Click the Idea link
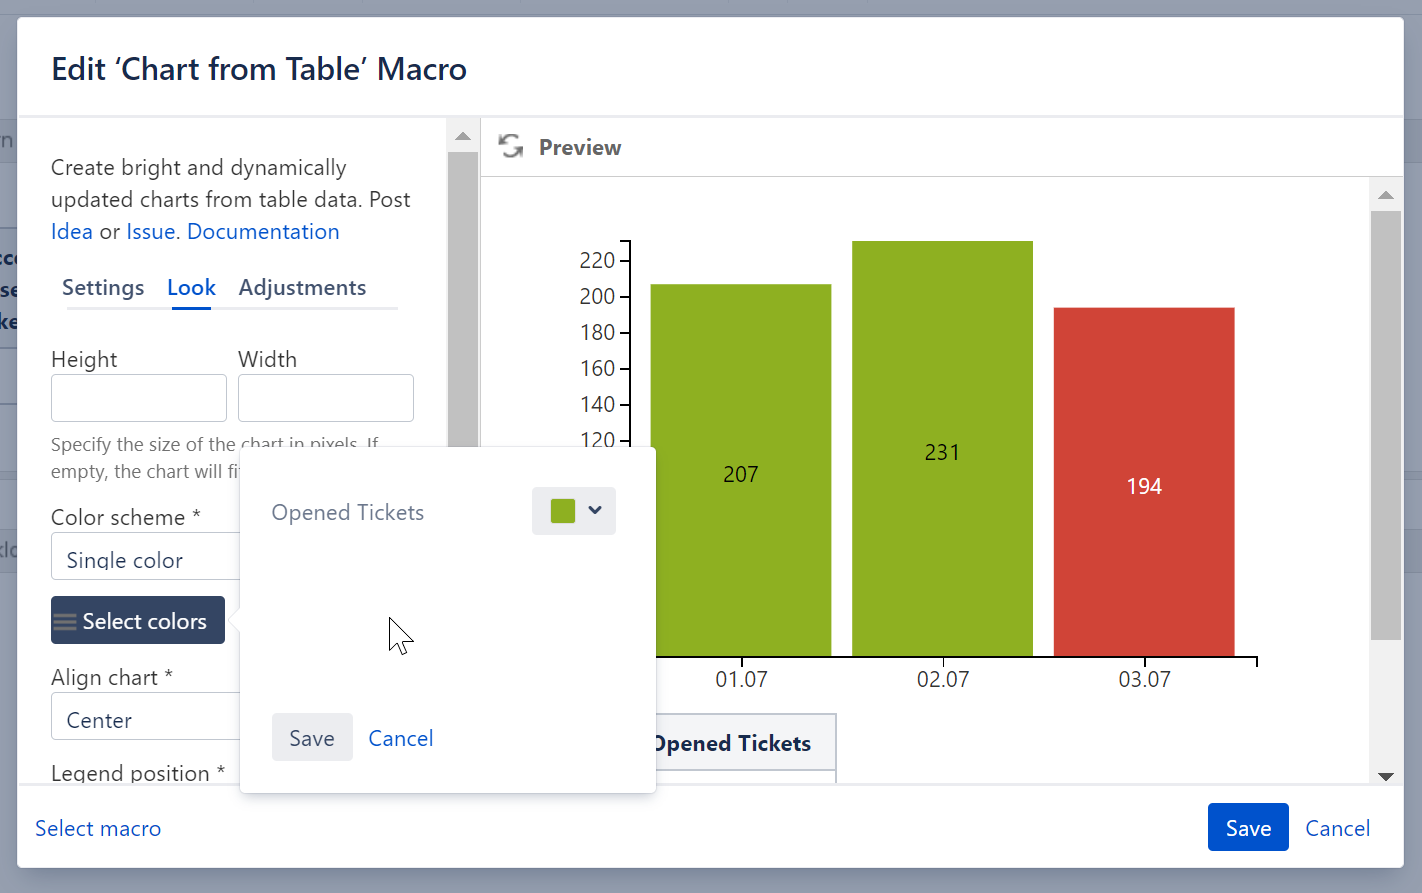The height and width of the screenshot is (893, 1422). [71, 232]
